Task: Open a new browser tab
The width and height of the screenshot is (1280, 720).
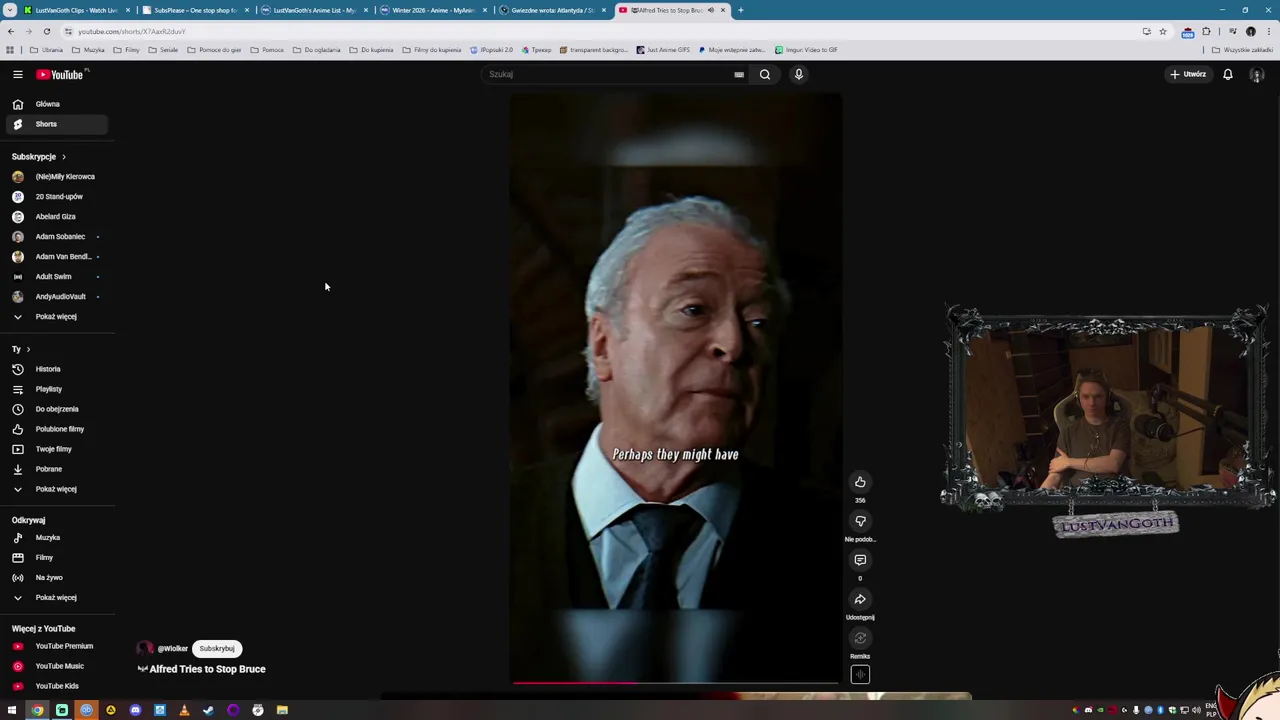Action: pyautogui.click(x=740, y=10)
